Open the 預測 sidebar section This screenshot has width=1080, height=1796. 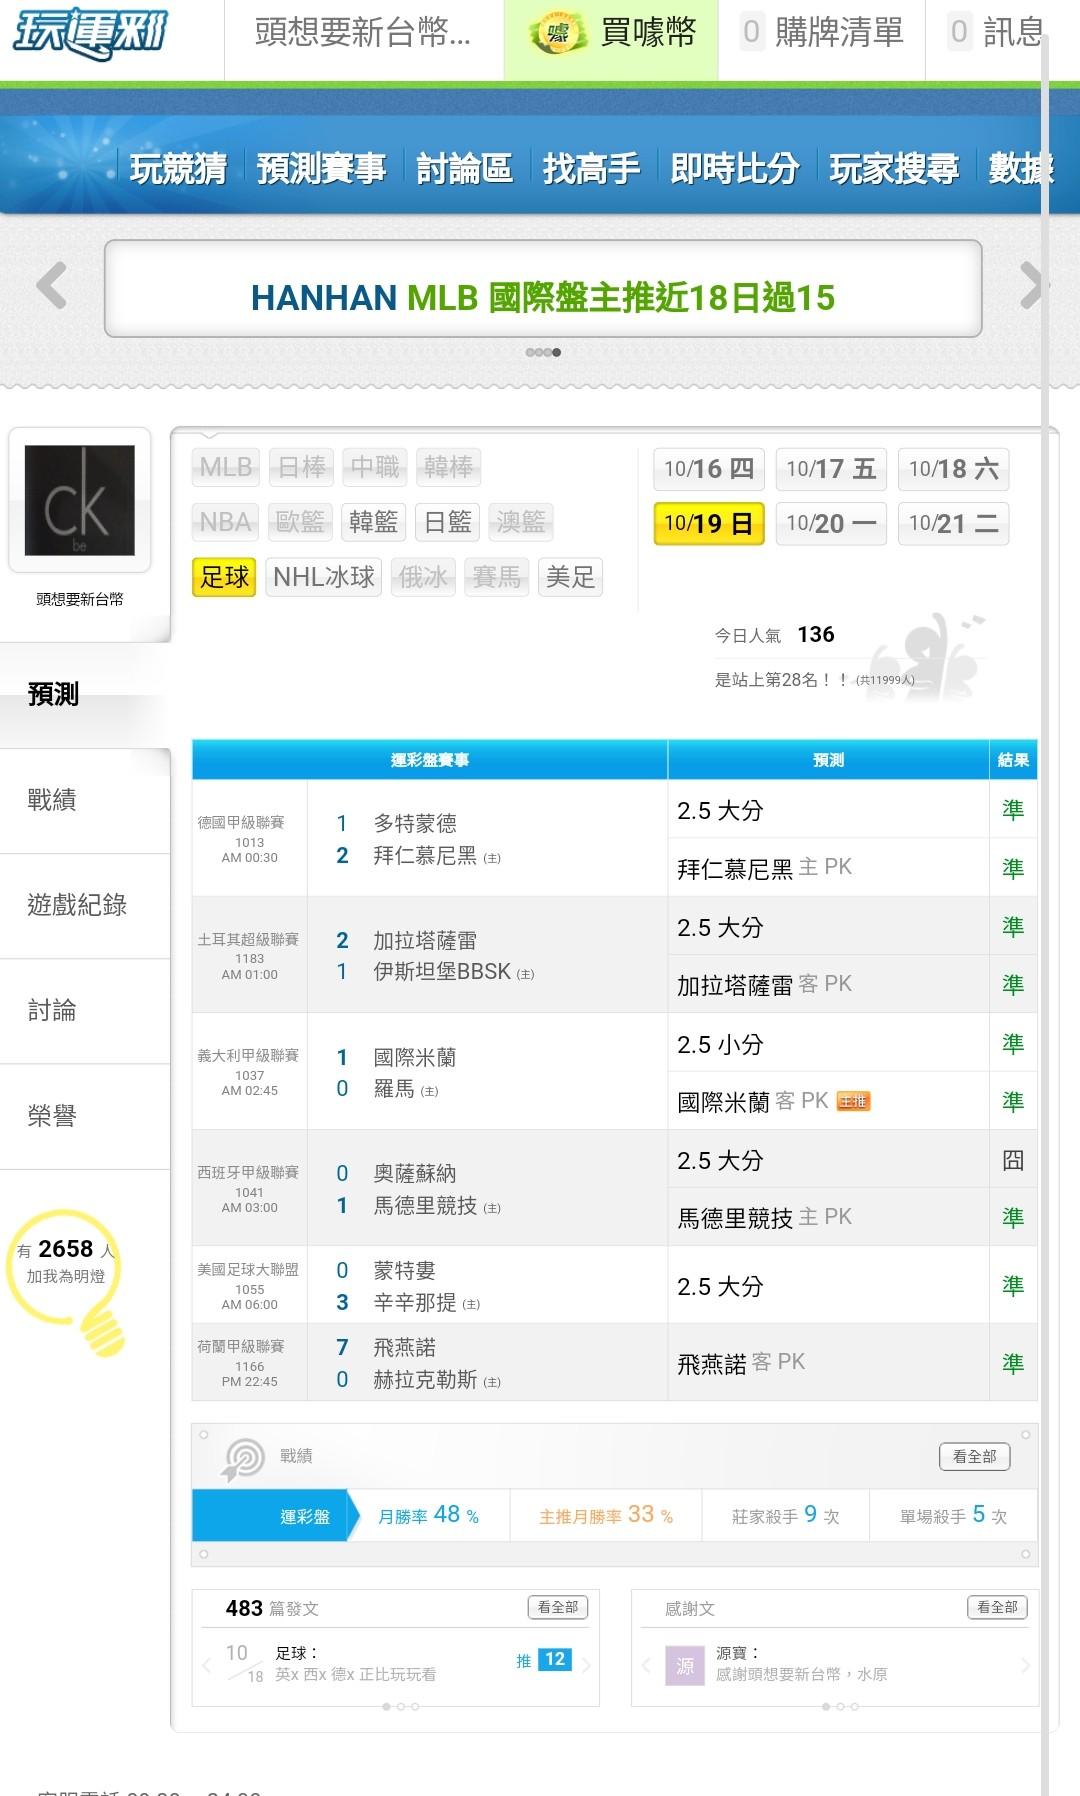tap(85, 694)
